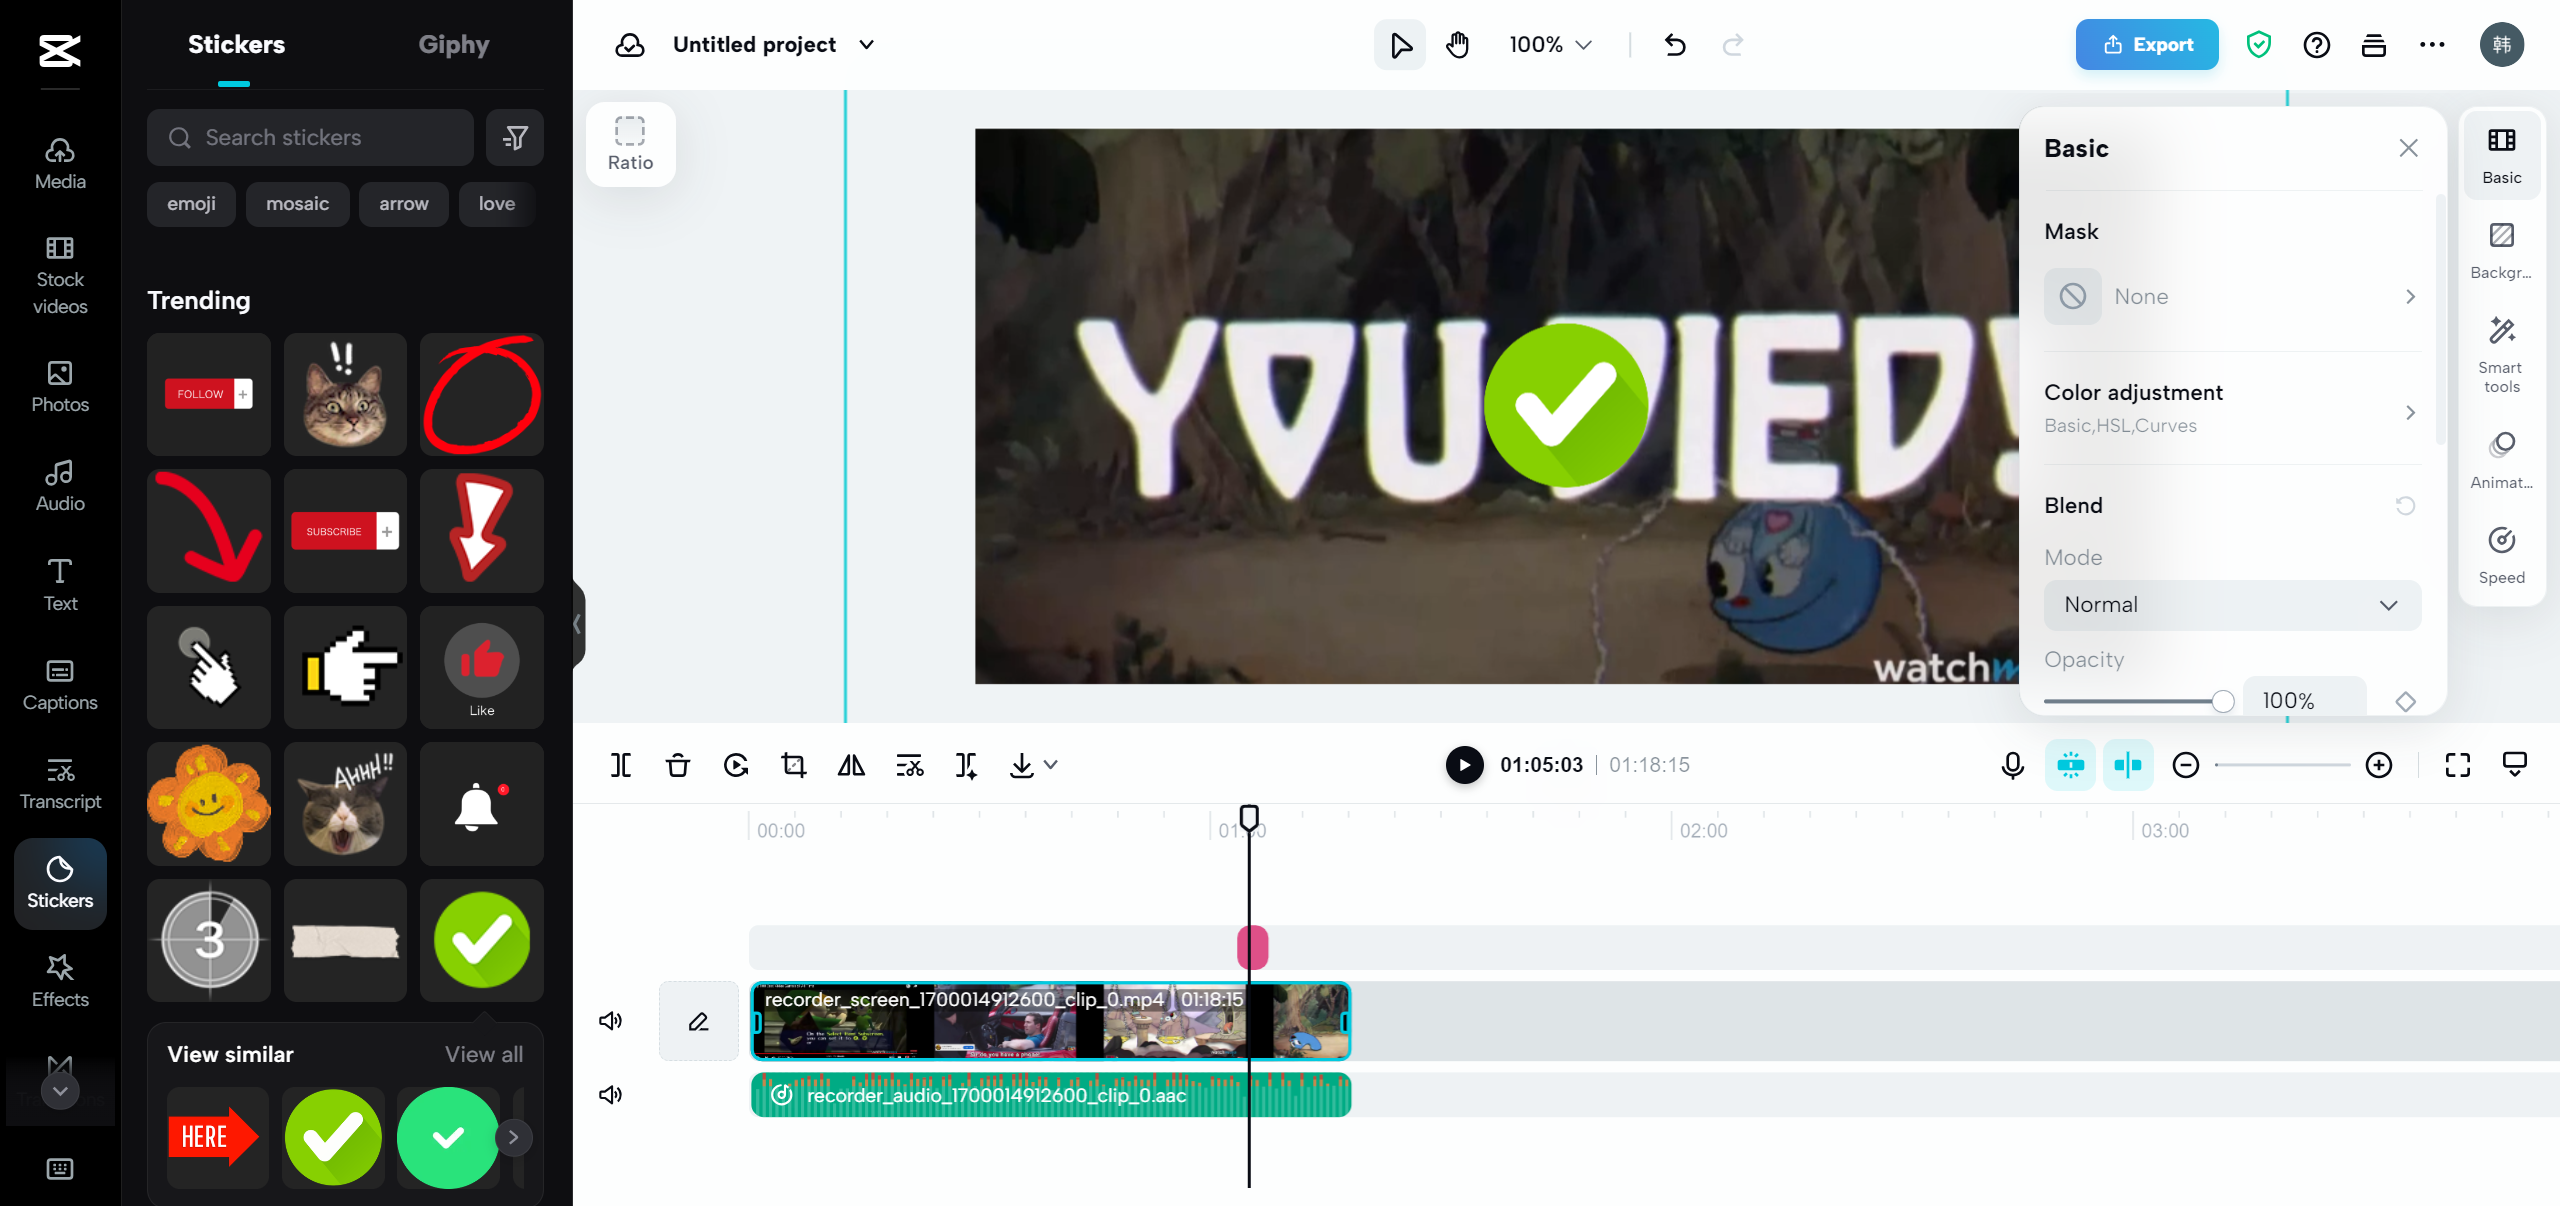Mirror the clip with the flip icon
2560x1206 pixels.
(x=850, y=765)
